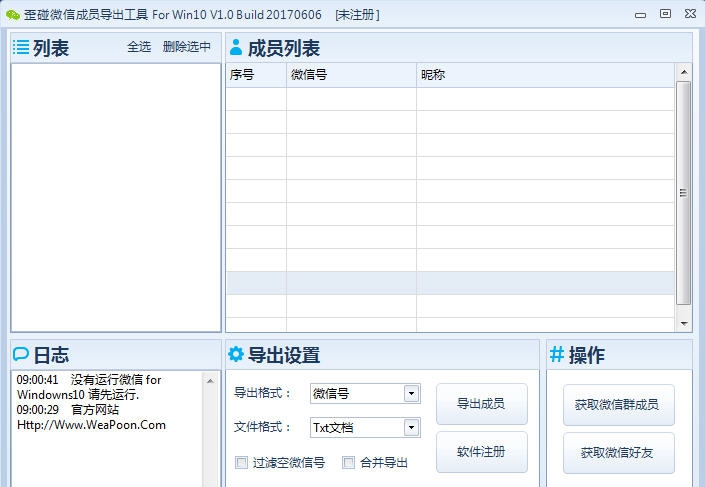Screen dimensions: 705x487
Task: Click the 获取微信好友 button
Action: pyautogui.click(x=619, y=452)
